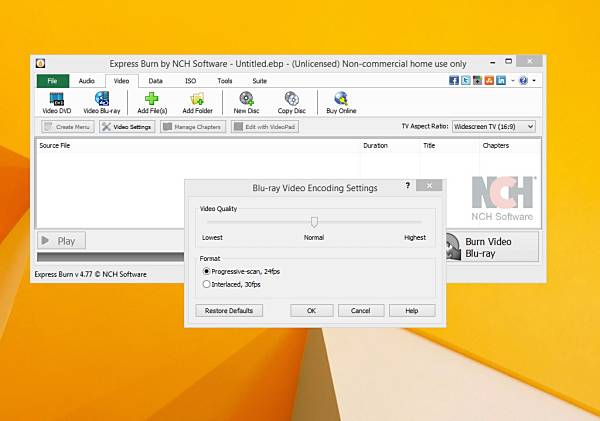
Task: Confirm encoding settings with OK
Action: pos(311,310)
